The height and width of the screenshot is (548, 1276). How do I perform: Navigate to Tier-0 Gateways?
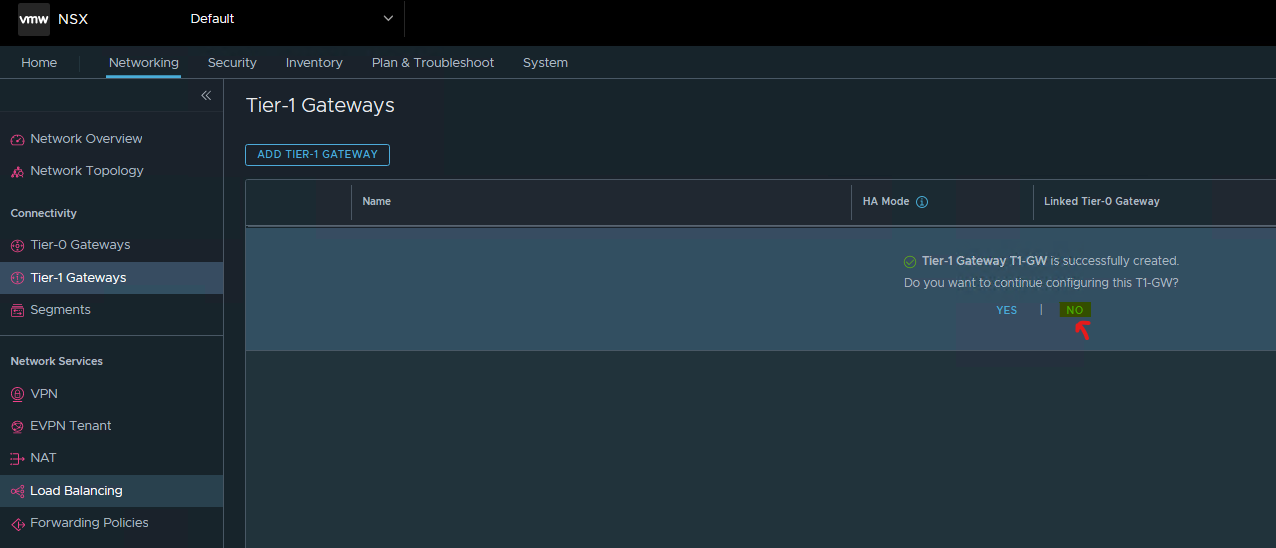click(80, 245)
